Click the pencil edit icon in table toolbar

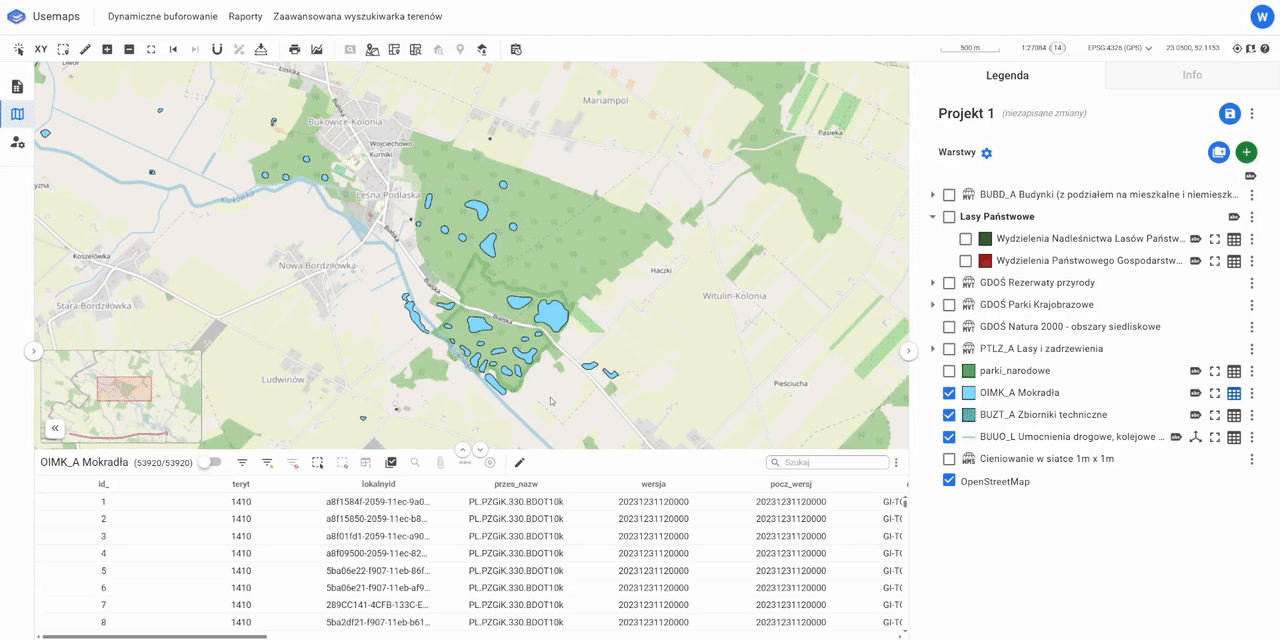pos(519,463)
